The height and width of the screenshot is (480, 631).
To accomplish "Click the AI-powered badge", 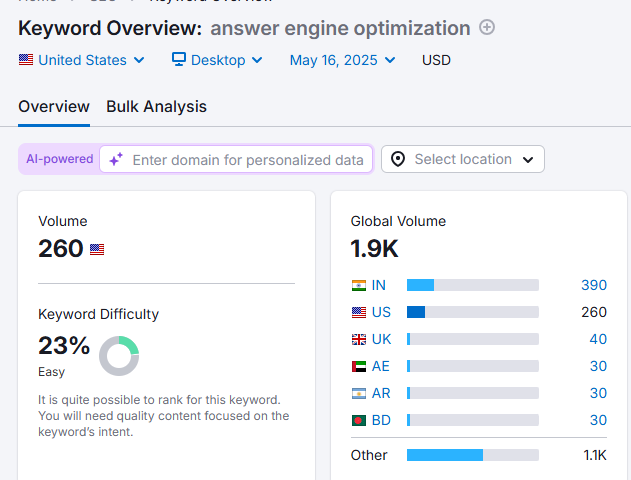I will [x=60, y=159].
